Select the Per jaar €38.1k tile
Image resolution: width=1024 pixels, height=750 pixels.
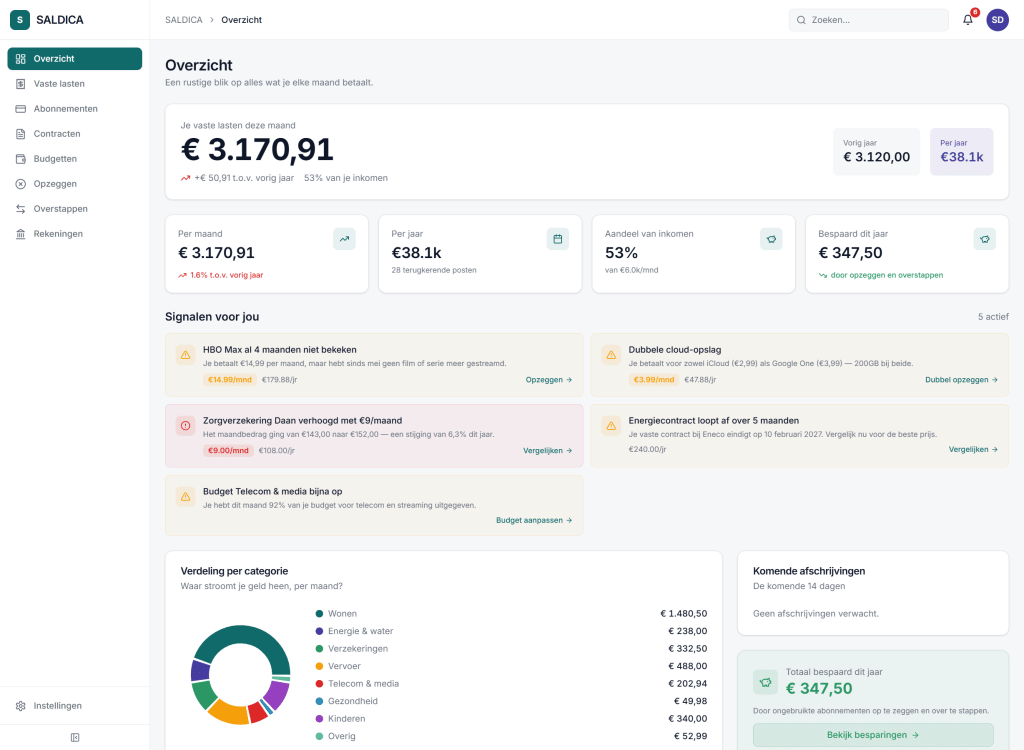pyautogui.click(x=961, y=152)
